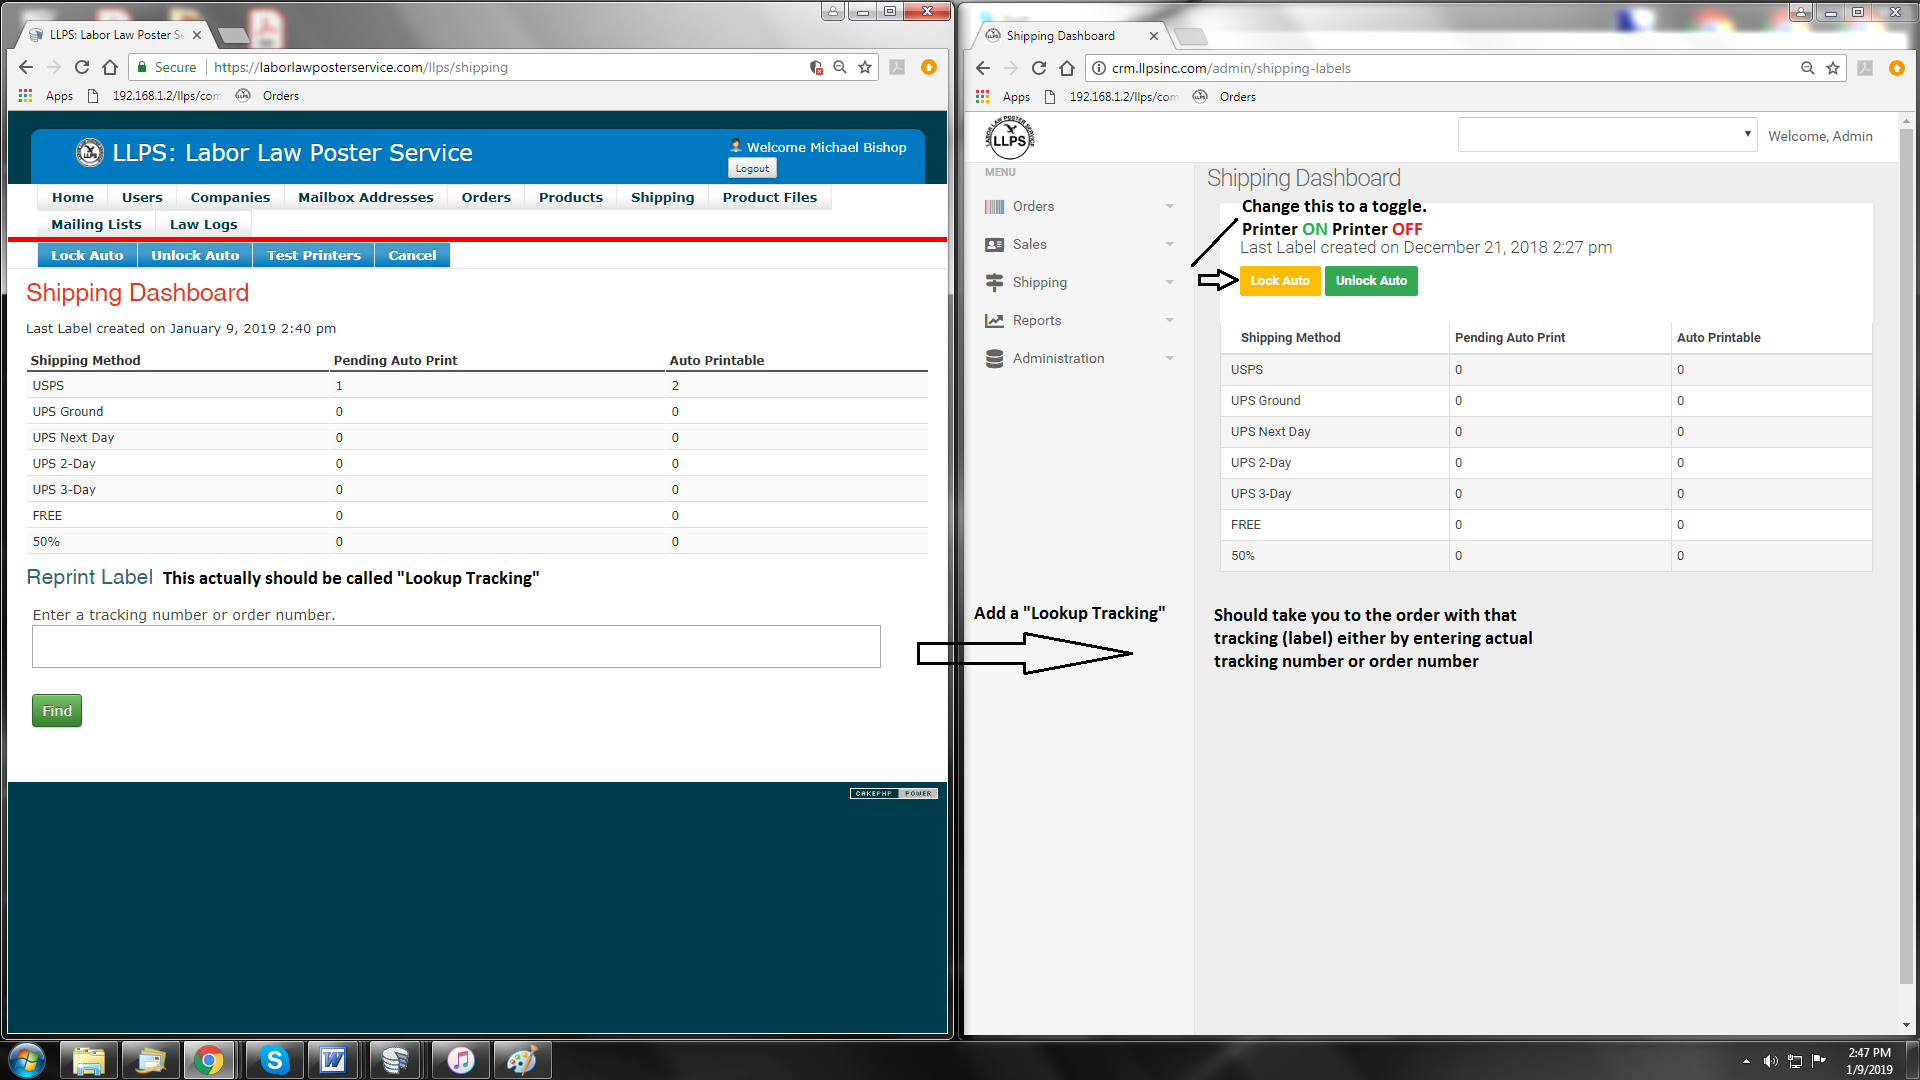The image size is (1920, 1080).
Task: Click the green Find button
Action: pos(57,711)
